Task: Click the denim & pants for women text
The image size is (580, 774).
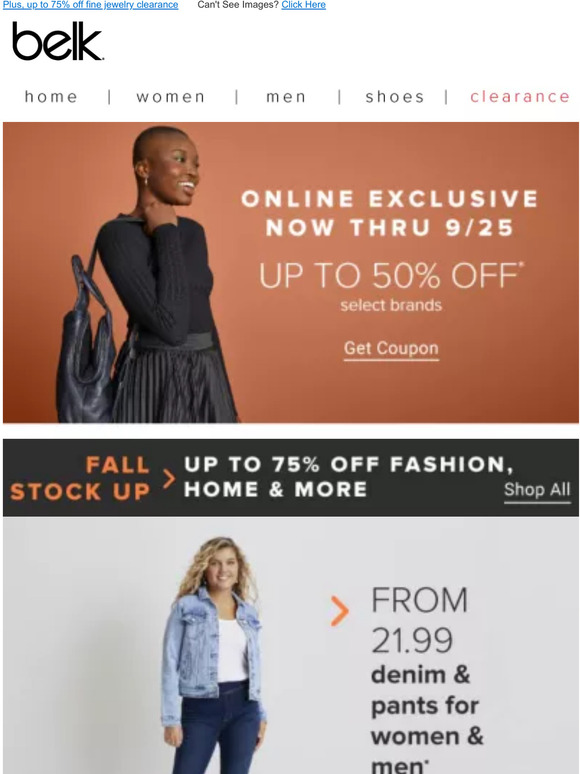Action: click(427, 720)
